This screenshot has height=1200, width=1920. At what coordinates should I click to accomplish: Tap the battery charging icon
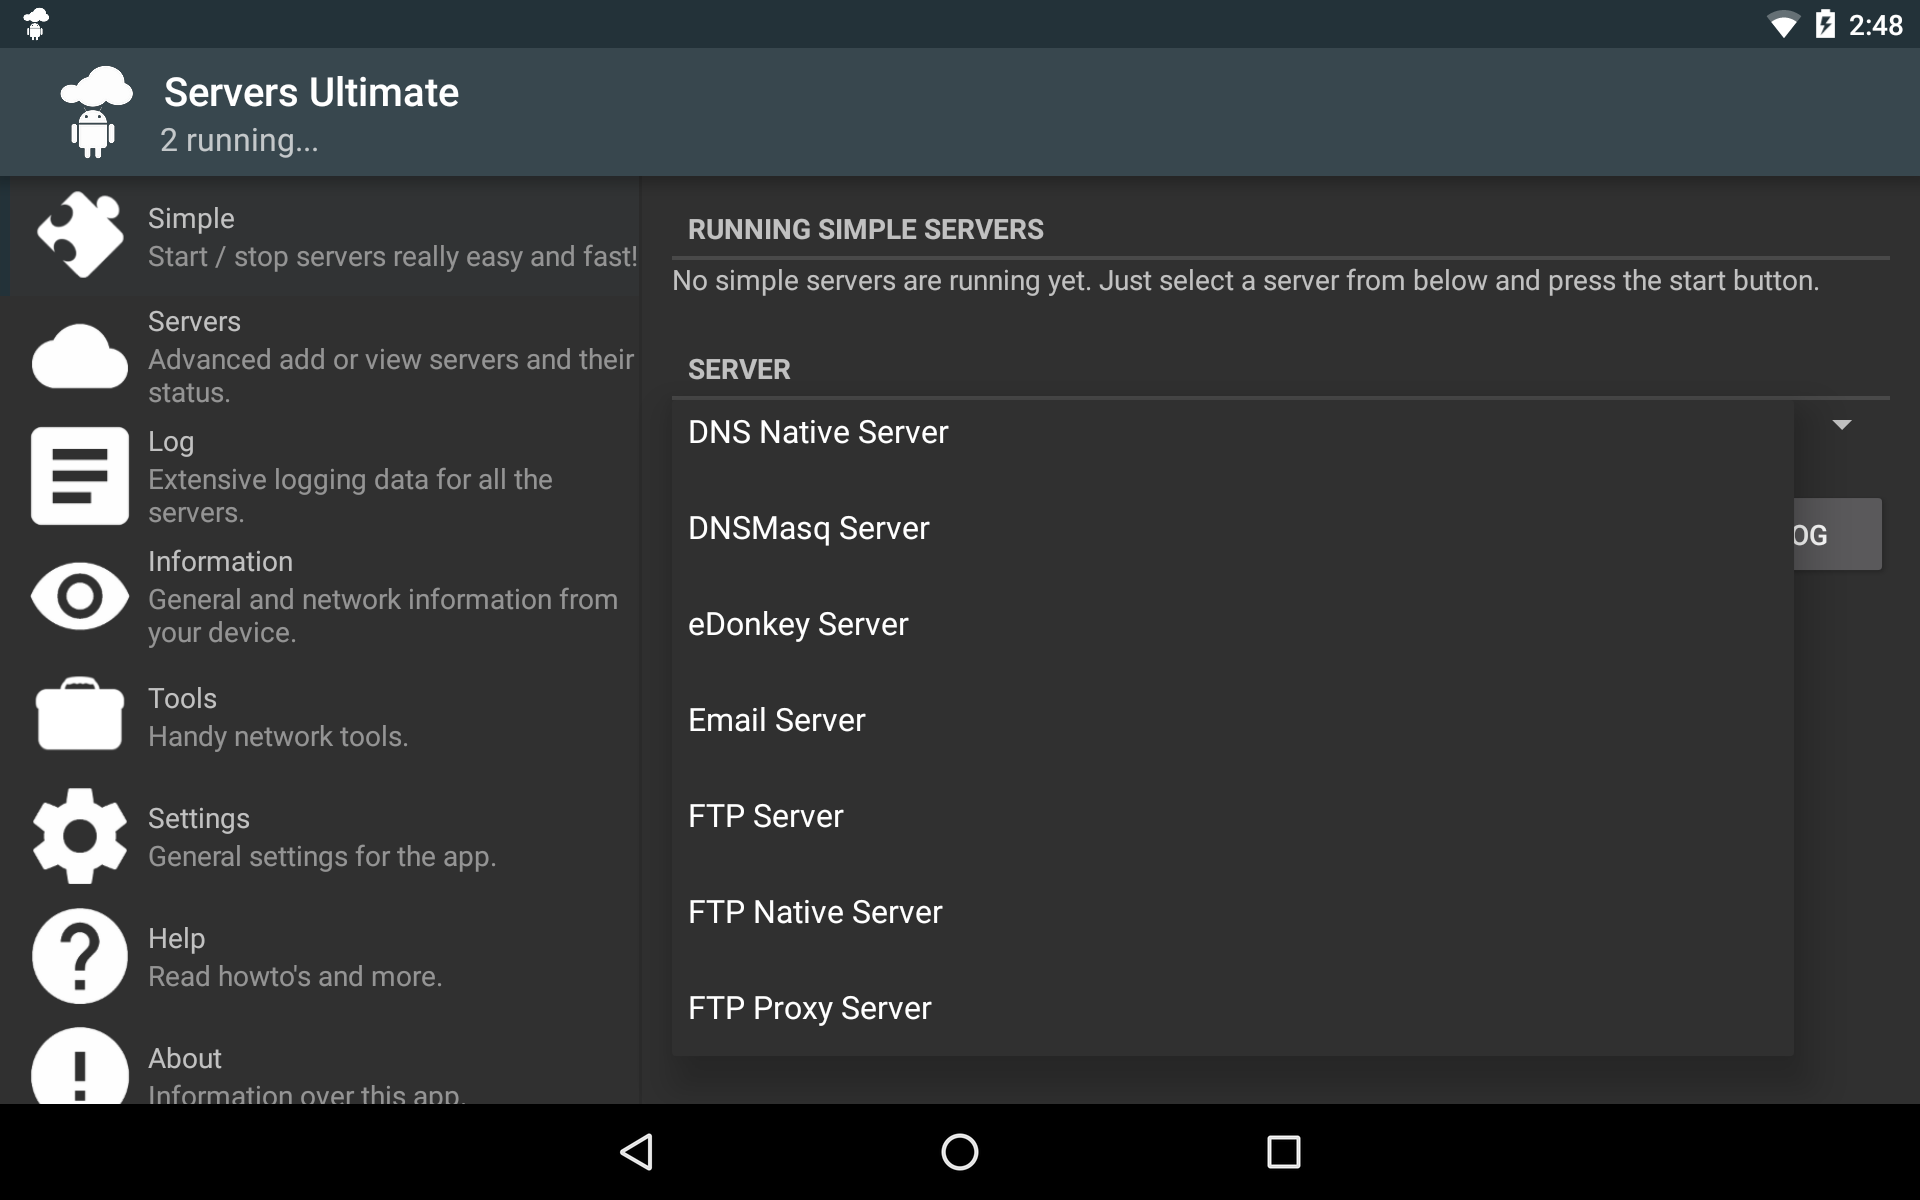[x=1825, y=24]
